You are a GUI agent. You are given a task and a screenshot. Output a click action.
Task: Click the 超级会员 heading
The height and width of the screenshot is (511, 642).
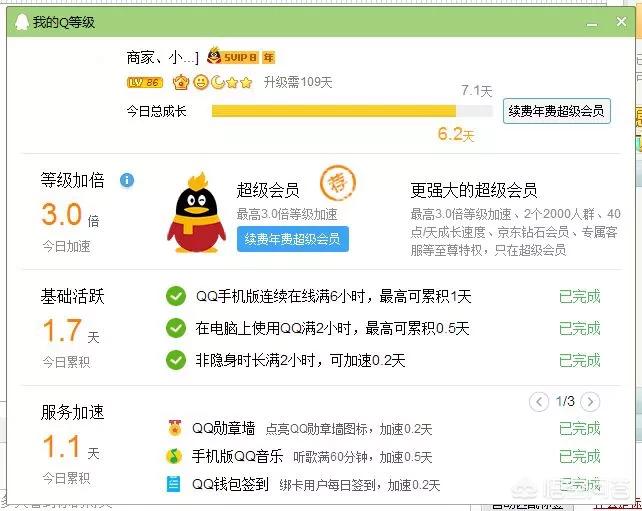coord(268,190)
